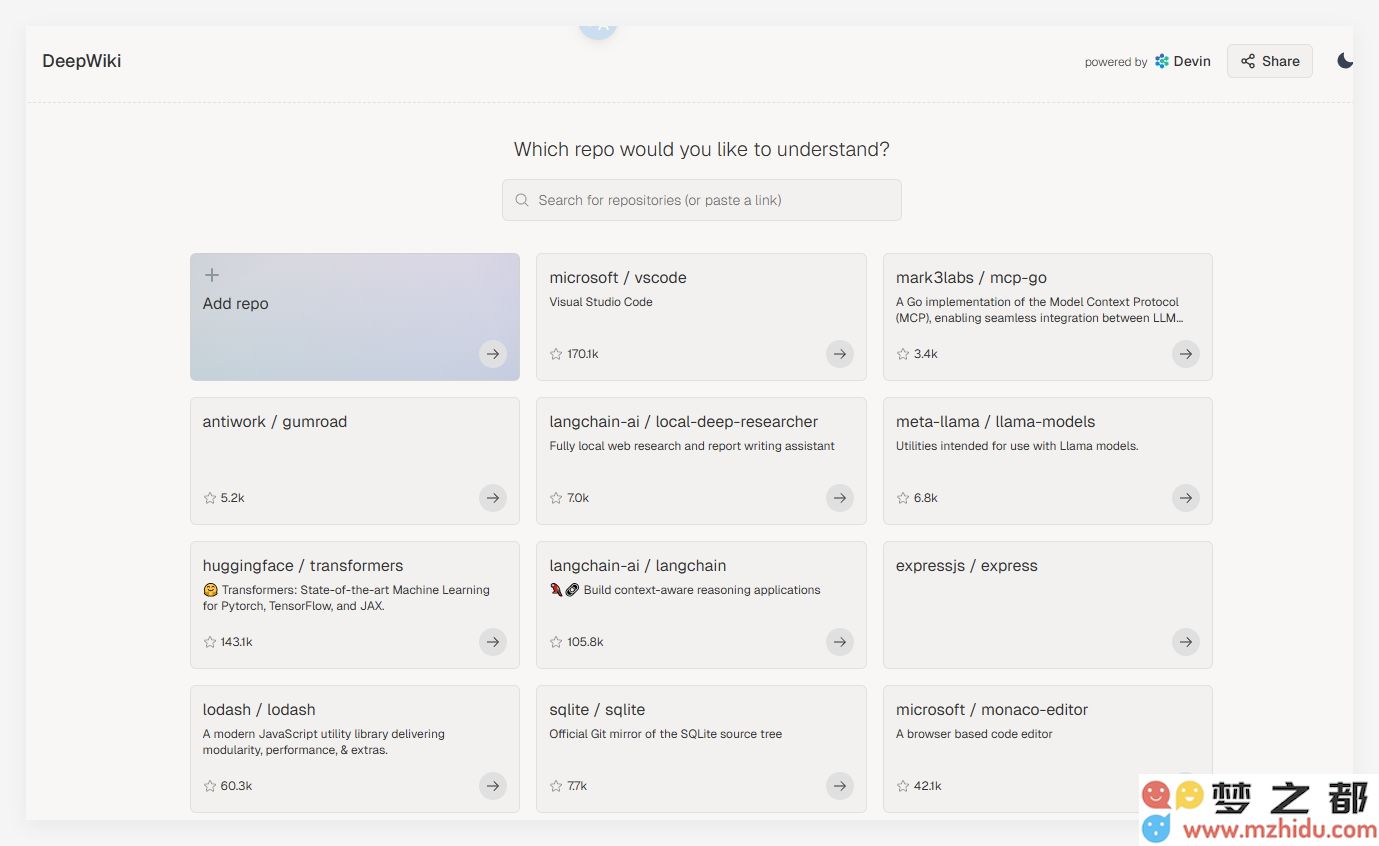Open the langchain-ai / langchain arrow button
1379x846 pixels.
tap(839, 641)
